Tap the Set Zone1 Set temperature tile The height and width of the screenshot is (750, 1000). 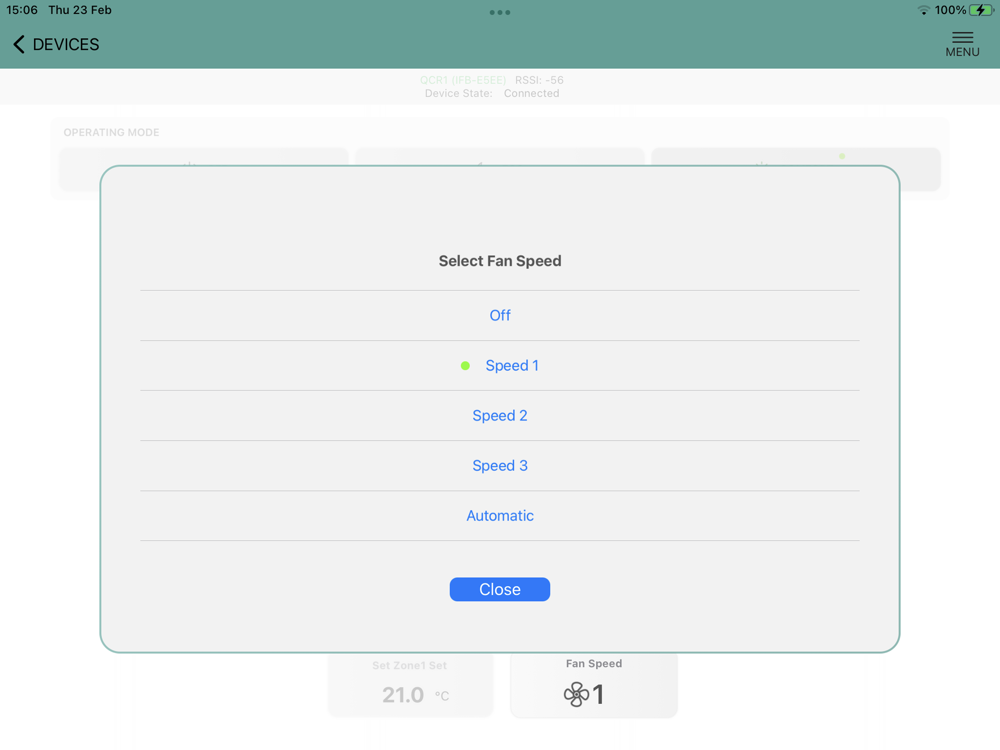[x=411, y=685]
